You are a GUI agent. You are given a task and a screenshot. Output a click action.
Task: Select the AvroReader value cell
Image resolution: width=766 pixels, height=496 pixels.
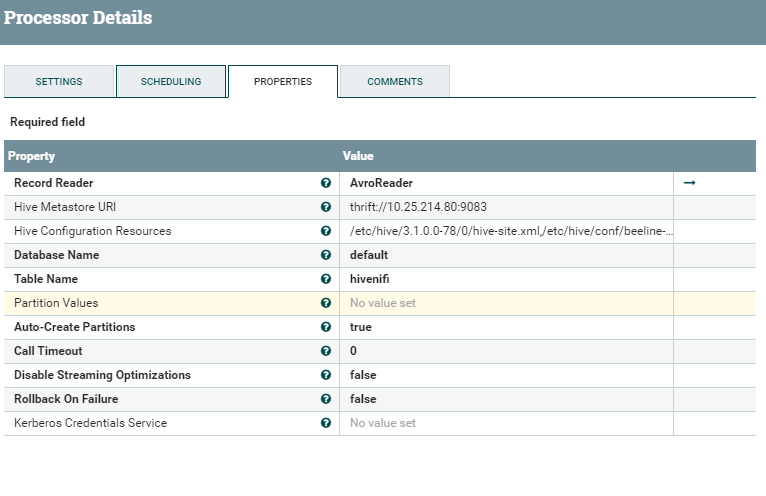point(506,183)
